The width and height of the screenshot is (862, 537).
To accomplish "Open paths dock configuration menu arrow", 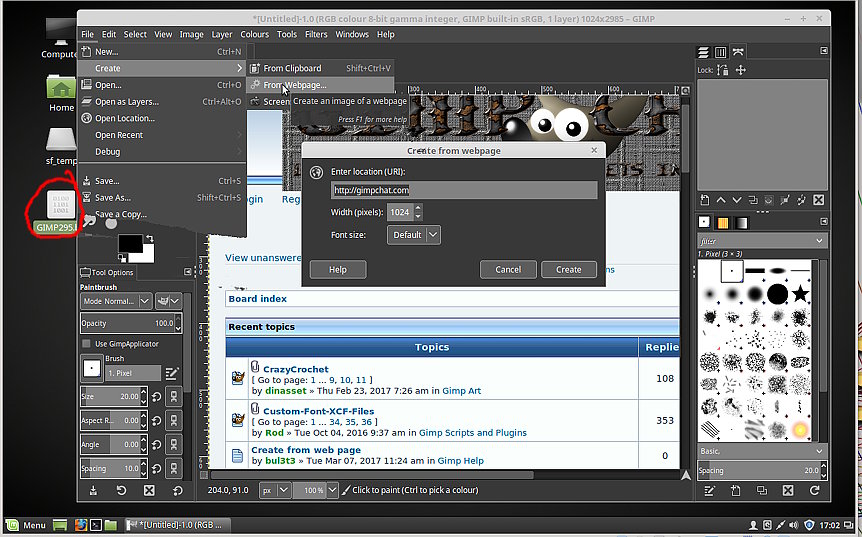I will click(x=824, y=51).
